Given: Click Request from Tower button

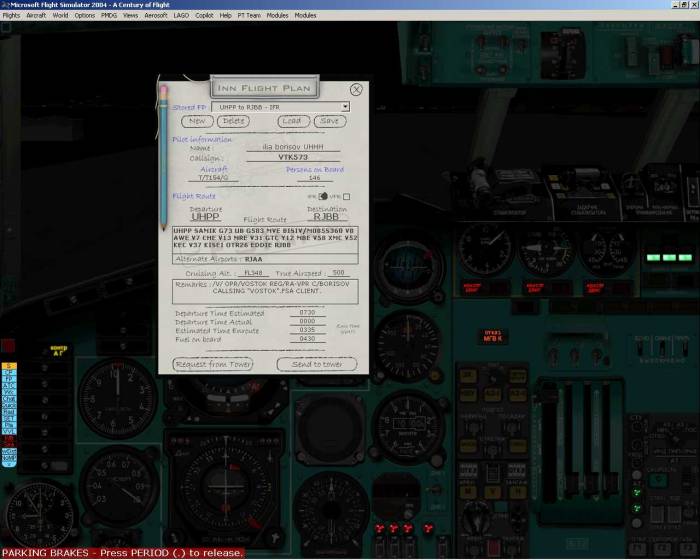Looking at the screenshot, I should pyautogui.click(x=213, y=364).
